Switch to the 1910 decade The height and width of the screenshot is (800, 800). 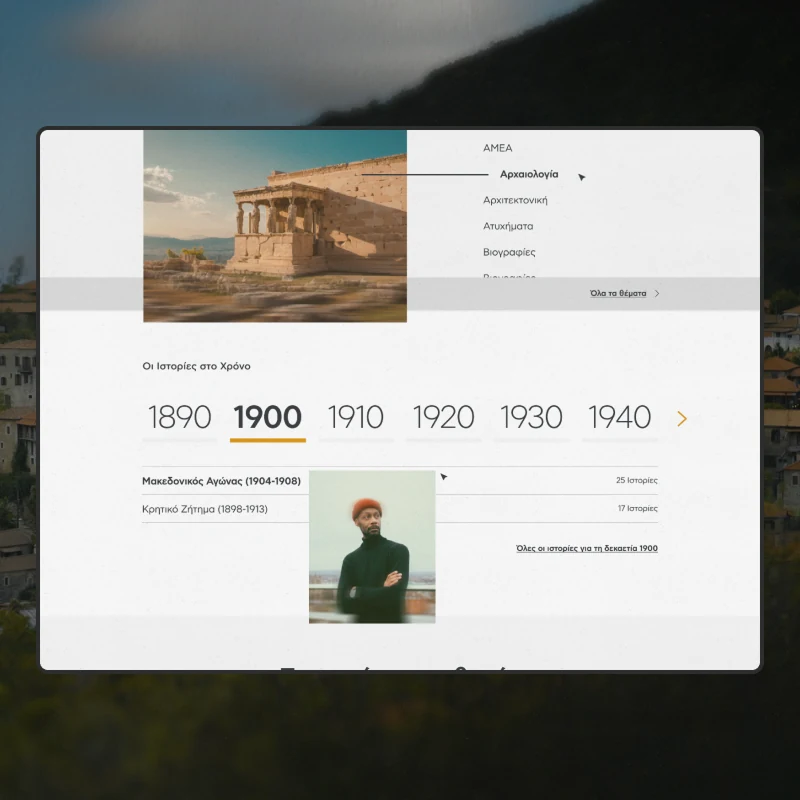[x=356, y=417]
